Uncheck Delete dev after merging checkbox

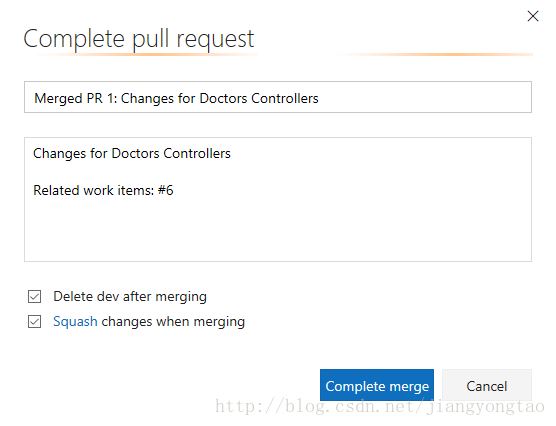[x=34, y=297]
